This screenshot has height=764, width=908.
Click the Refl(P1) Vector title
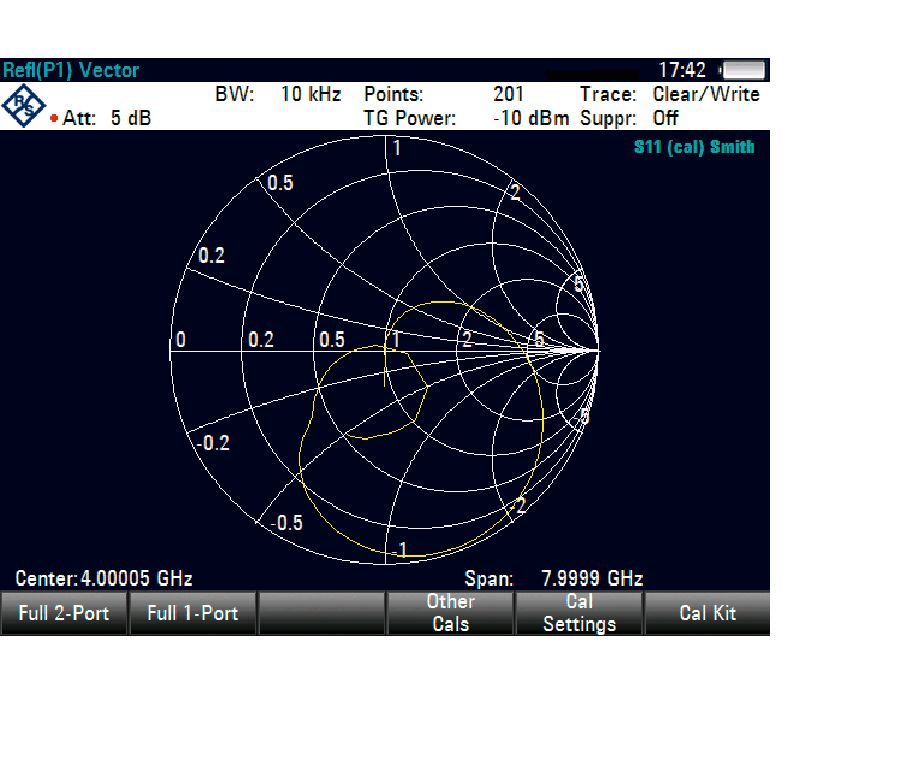tap(71, 71)
